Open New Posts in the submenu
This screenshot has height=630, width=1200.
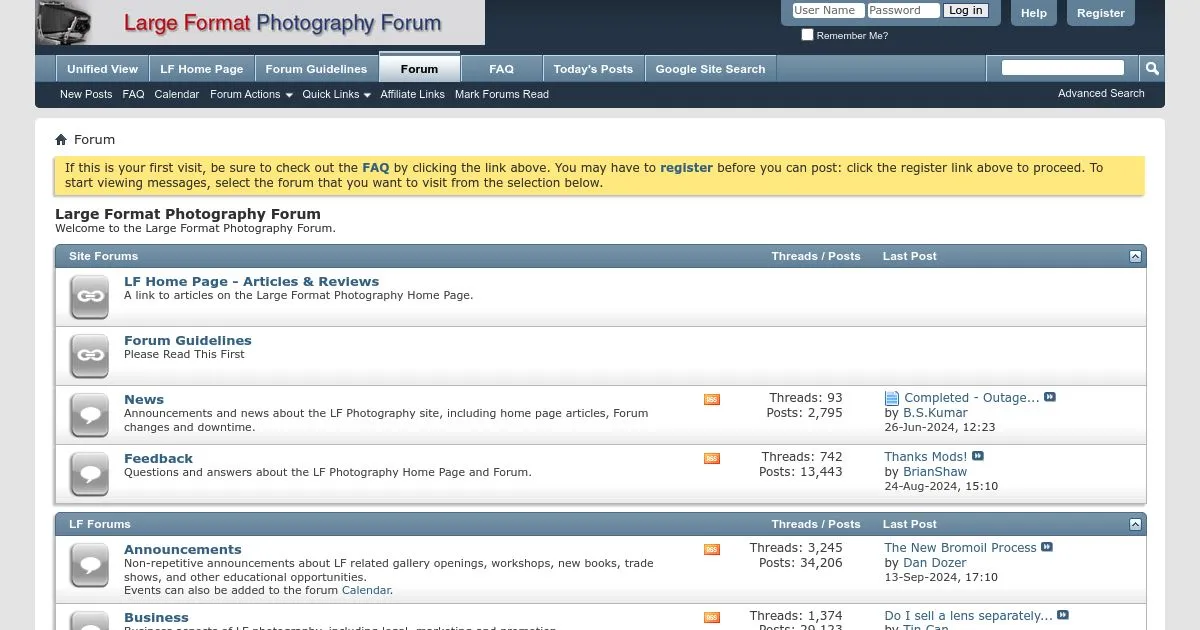click(86, 95)
